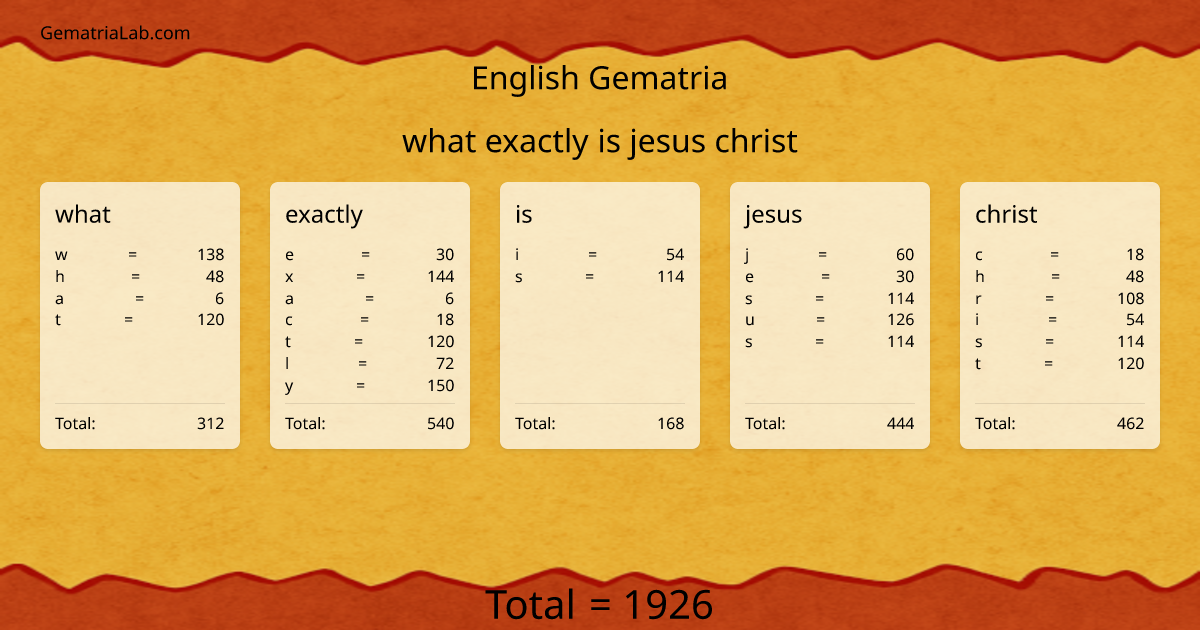Click the 'is' card title
Screen dimensions: 1200x630
(x=524, y=214)
